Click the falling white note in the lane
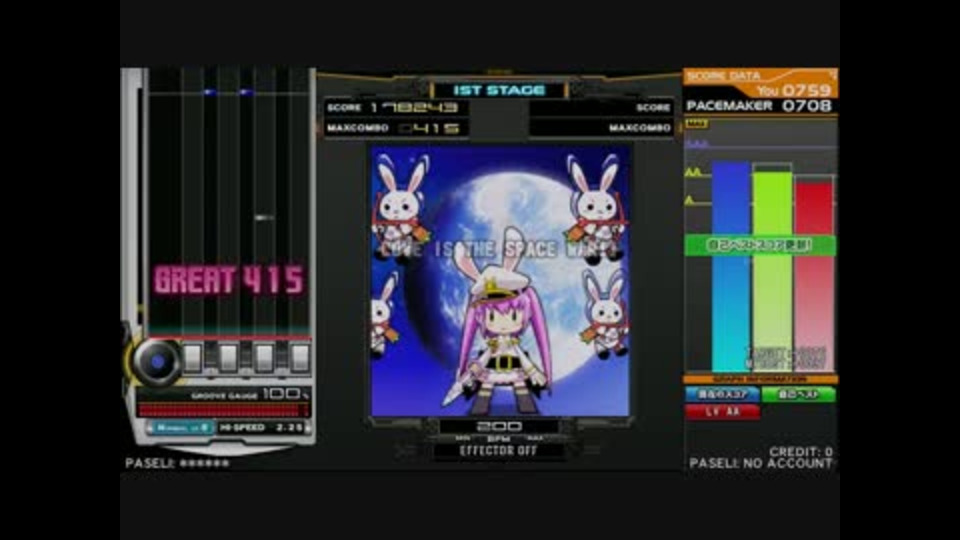The width and height of the screenshot is (960, 540). click(264, 217)
